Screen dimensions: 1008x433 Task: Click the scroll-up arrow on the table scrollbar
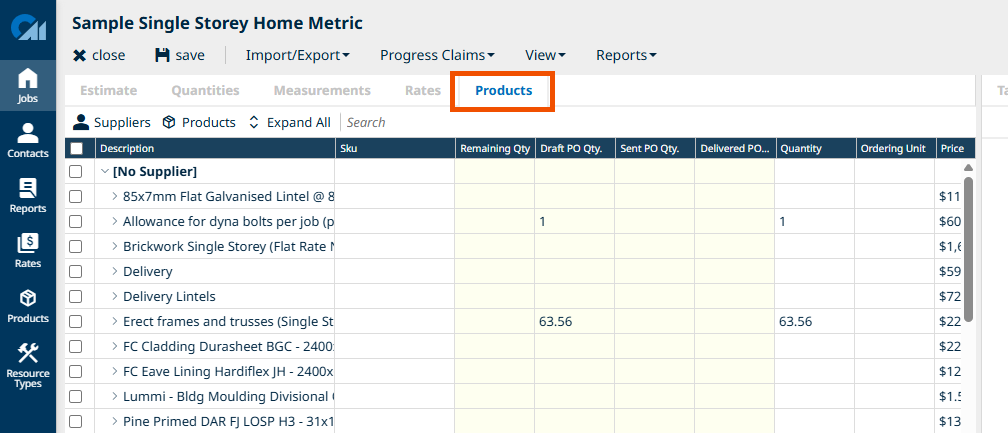pos(968,168)
